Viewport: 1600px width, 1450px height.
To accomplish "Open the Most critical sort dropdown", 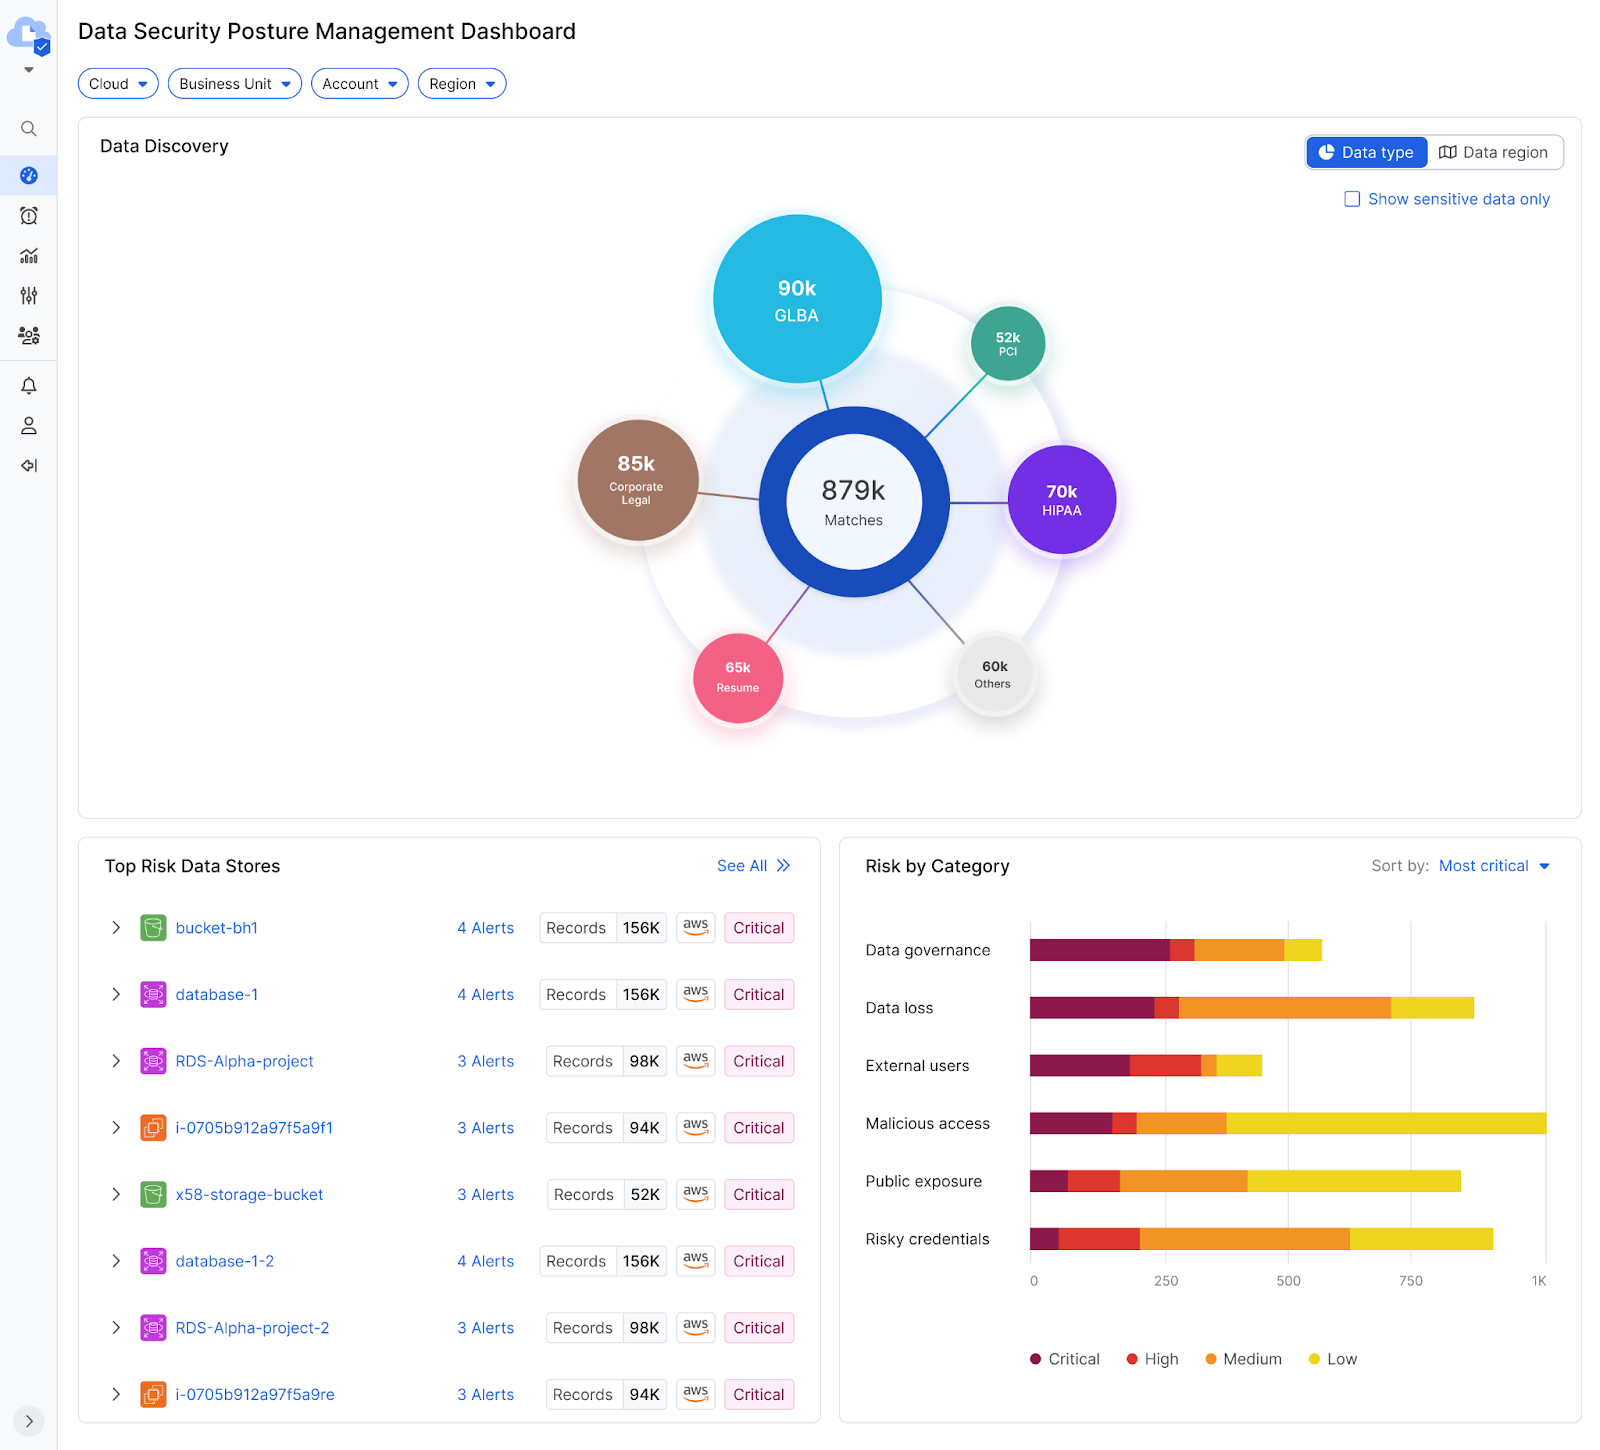I will [x=1494, y=866].
